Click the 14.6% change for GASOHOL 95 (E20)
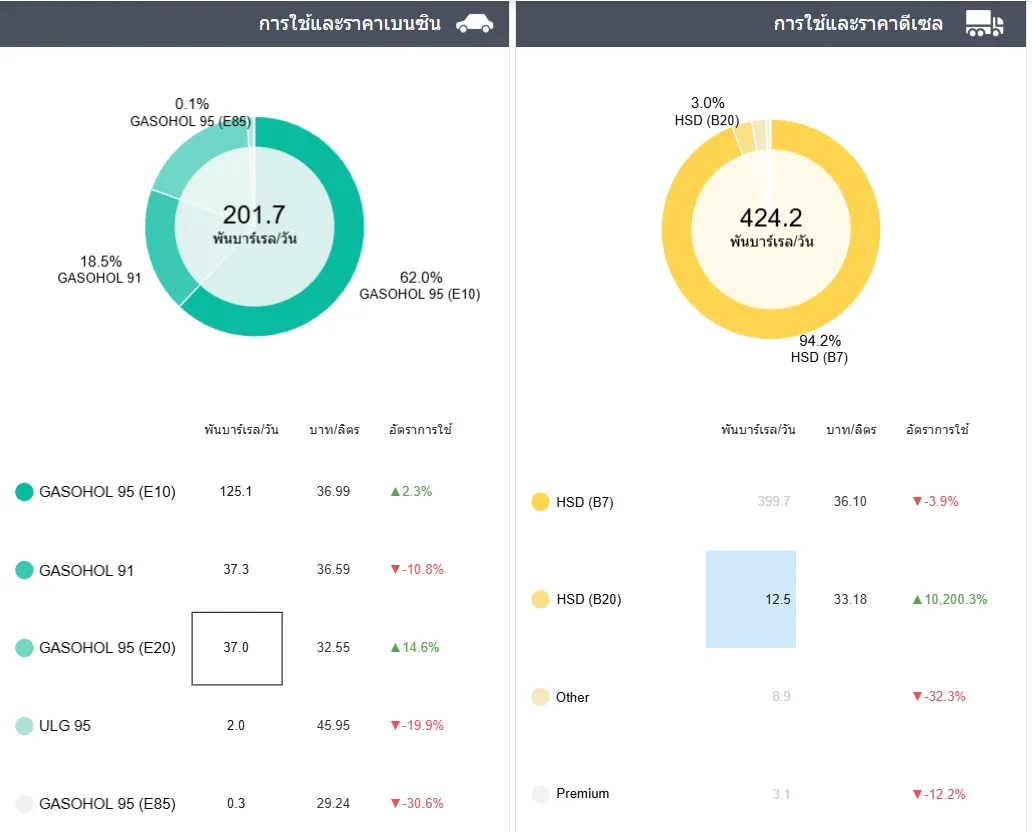Screen dimensions: 1032x832 point(415,647)
